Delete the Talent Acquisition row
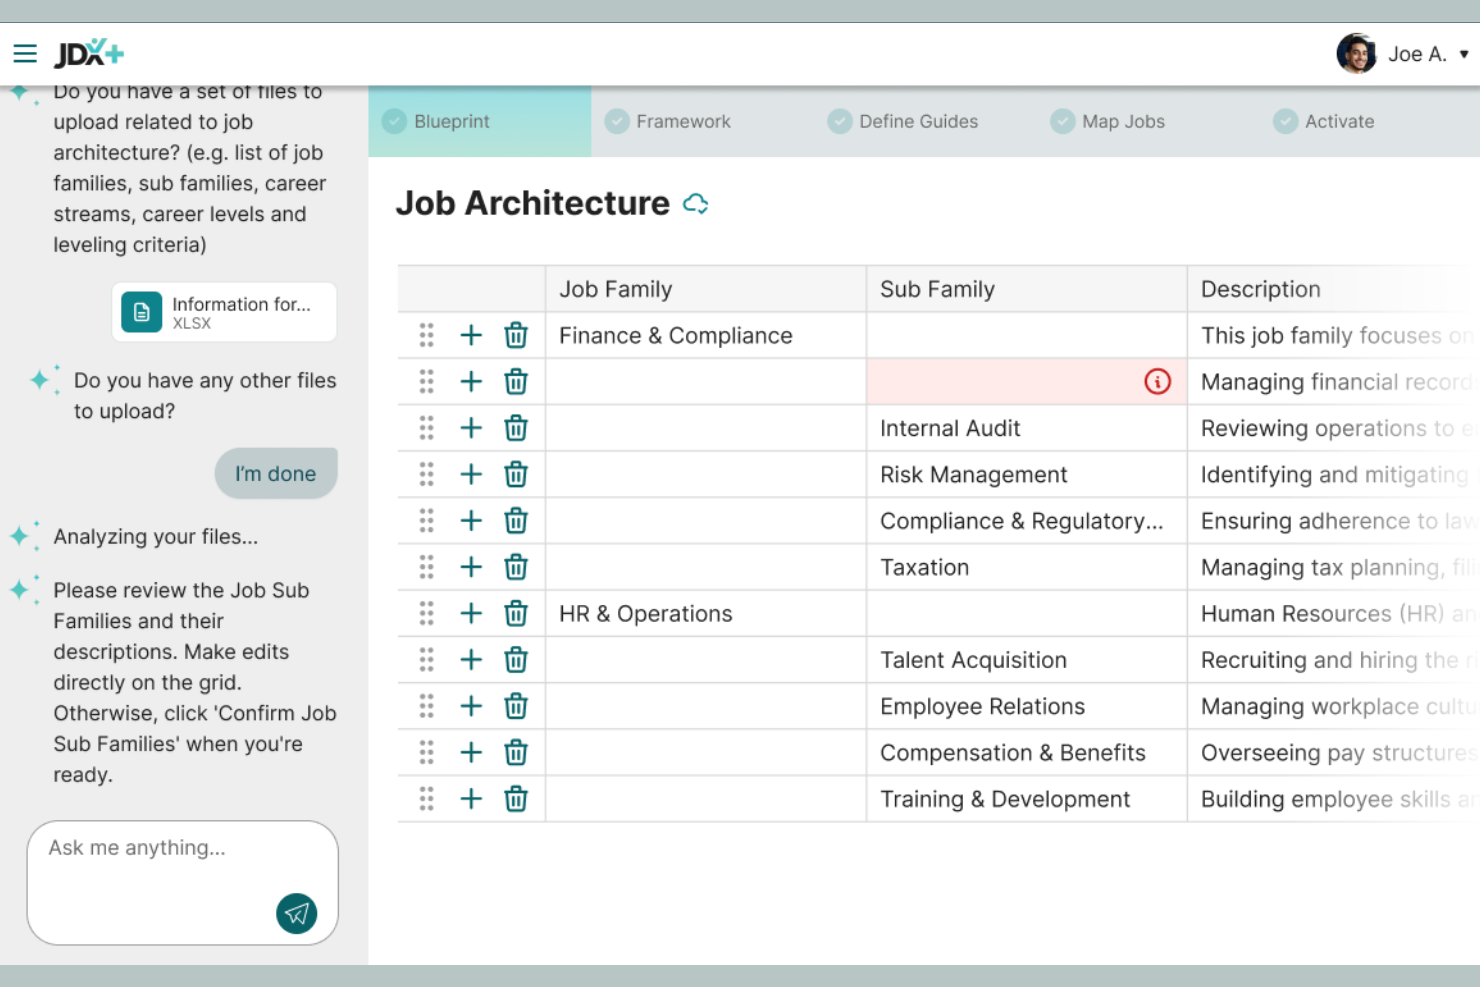The image size is (1480, 987). 516,659
